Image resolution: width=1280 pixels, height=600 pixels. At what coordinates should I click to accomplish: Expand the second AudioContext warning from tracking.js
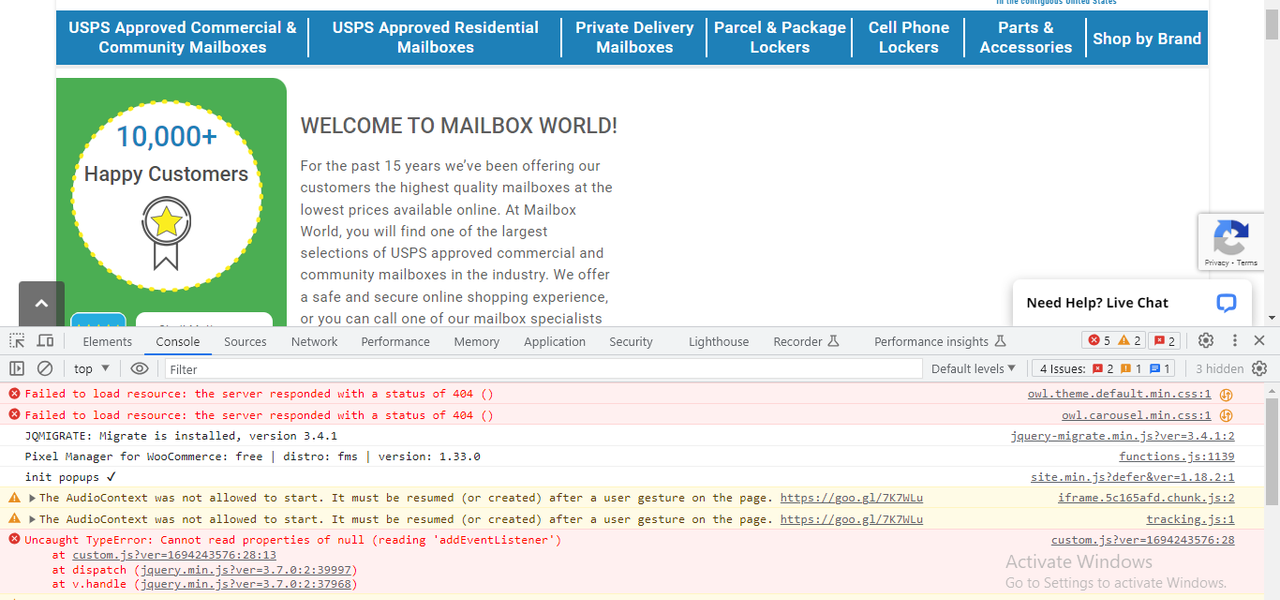click(32, 519)
